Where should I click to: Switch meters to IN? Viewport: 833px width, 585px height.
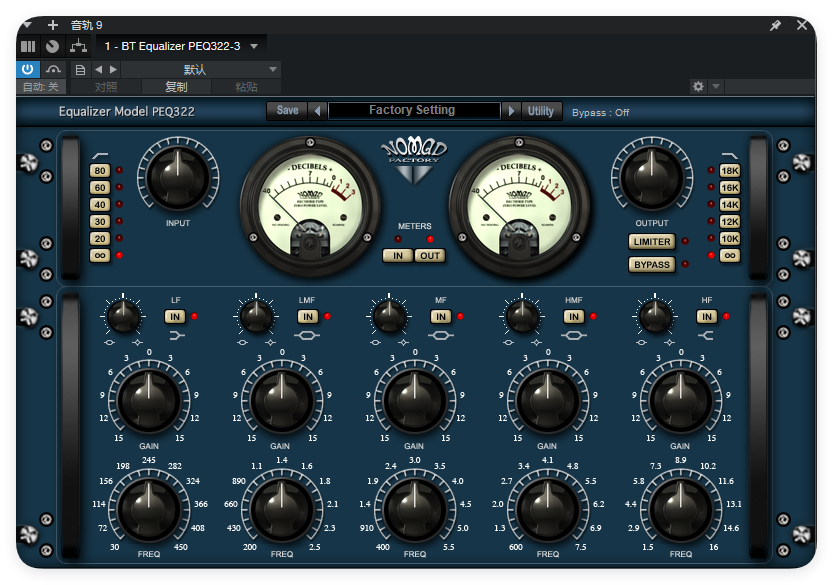[x=398, y=256]
